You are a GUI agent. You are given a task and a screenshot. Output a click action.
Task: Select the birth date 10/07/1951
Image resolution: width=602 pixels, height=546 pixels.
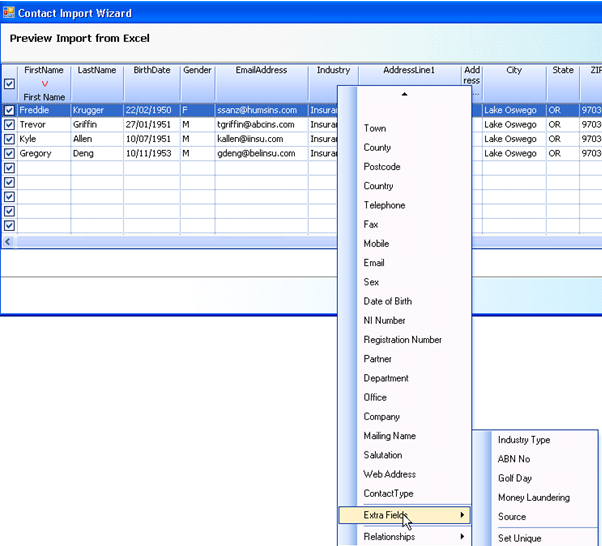click(x=152, y=139)
